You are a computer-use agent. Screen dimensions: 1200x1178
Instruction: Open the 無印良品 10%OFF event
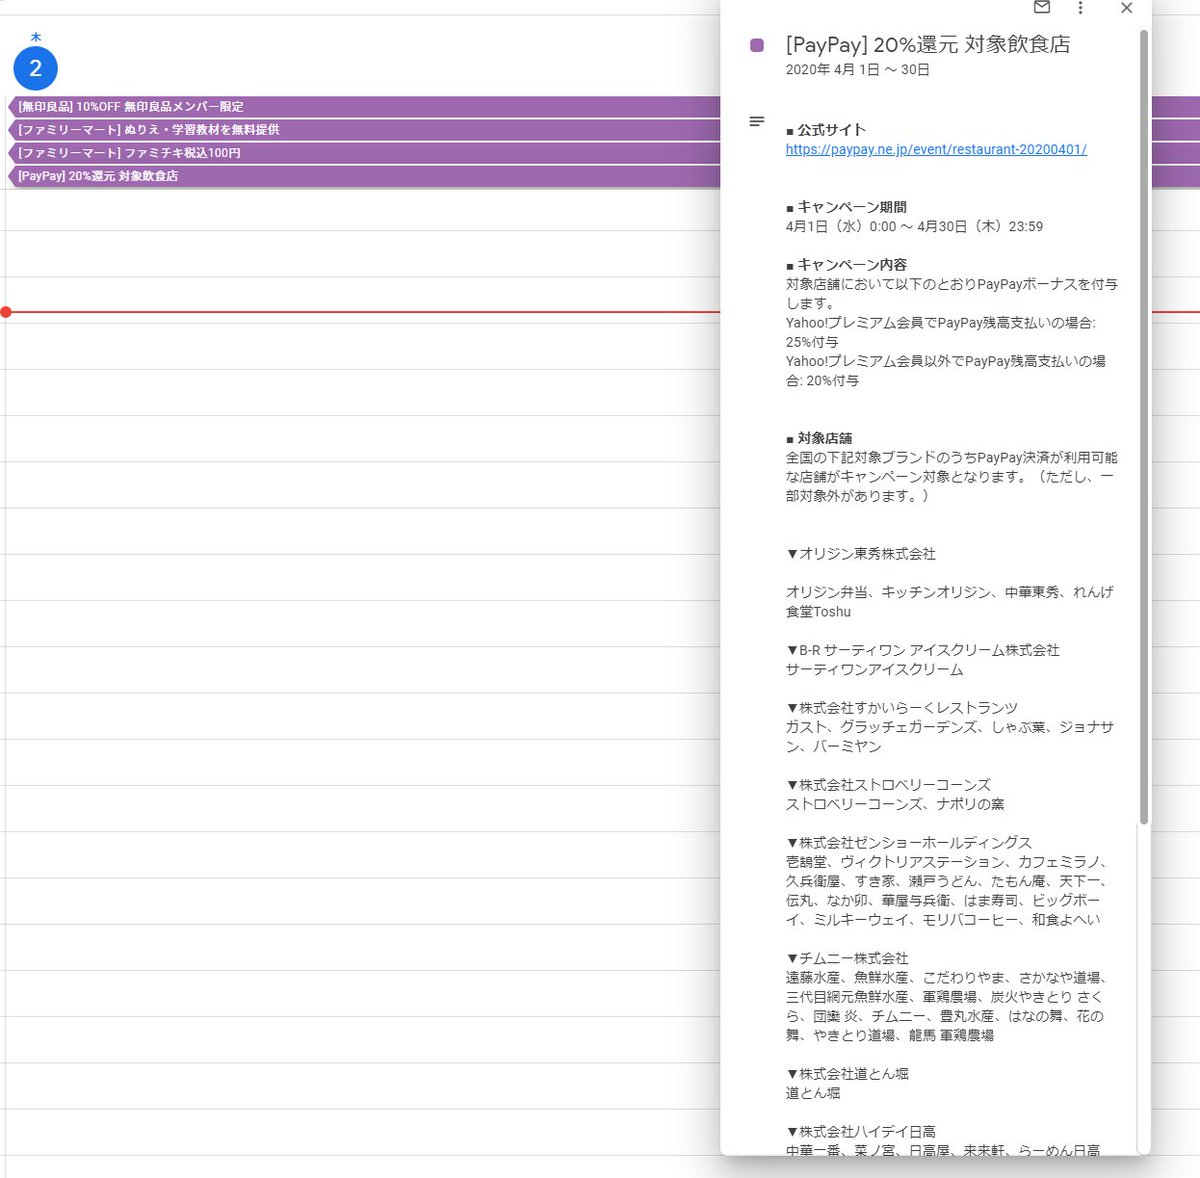click(x=365, y=106)
